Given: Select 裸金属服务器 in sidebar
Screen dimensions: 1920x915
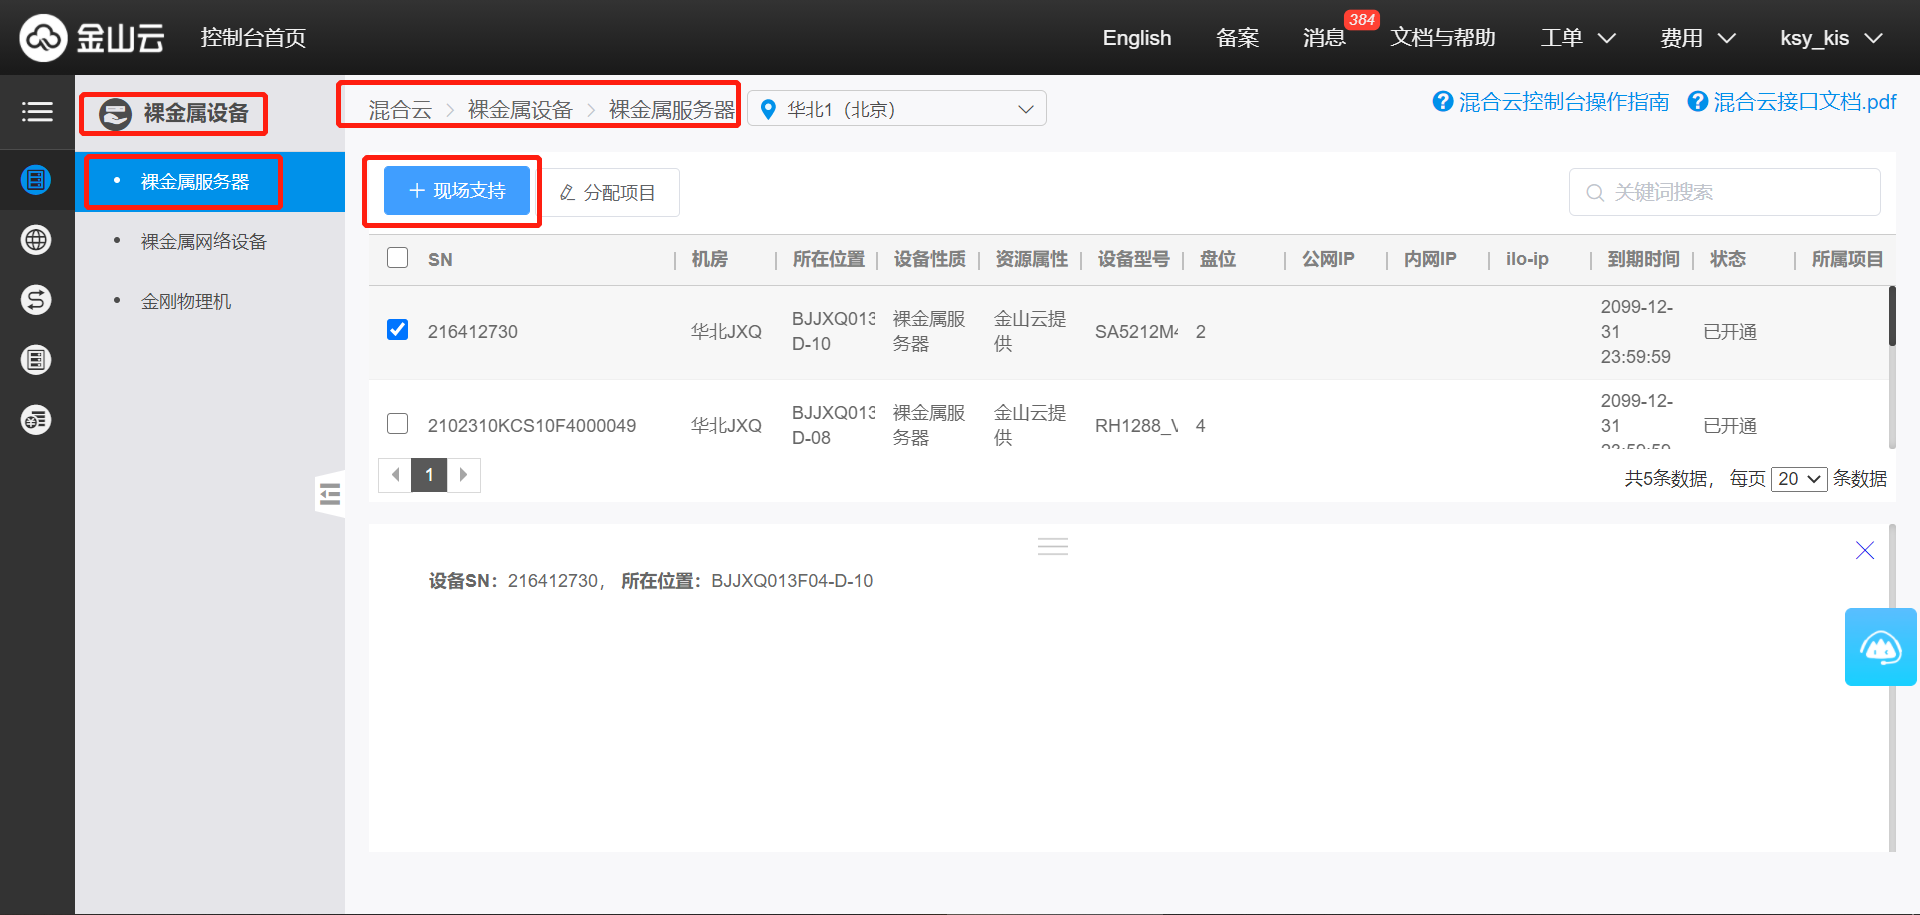Looking at the screenshot, I should [x=210, y=182].
